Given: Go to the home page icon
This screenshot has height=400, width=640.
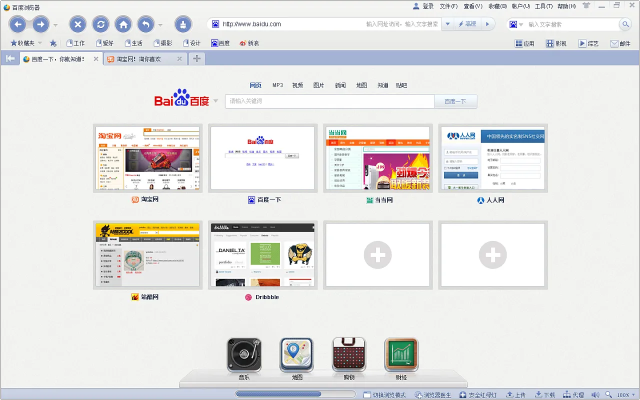Looking at the screenshot, I should [123, 23].
